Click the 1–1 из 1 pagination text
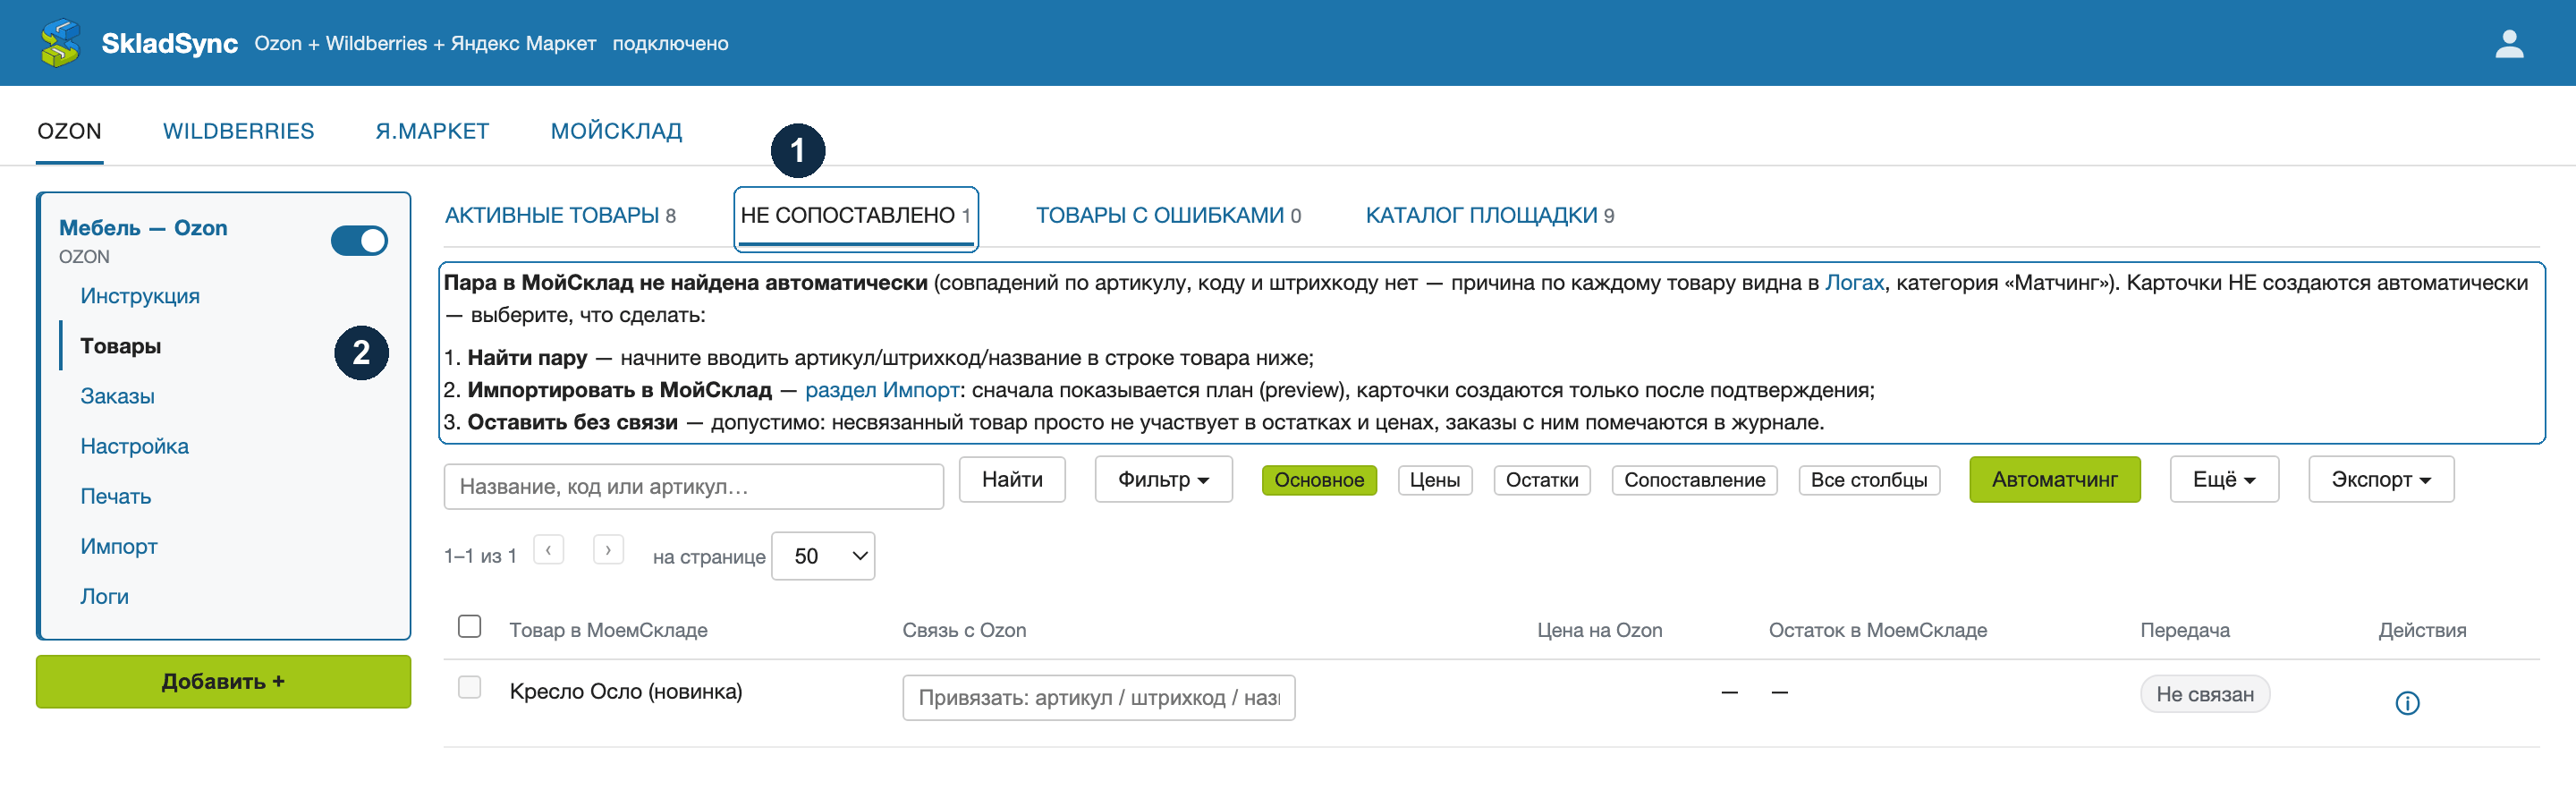The height and width of the screenshot is (798, 2576). pos(480,556)
